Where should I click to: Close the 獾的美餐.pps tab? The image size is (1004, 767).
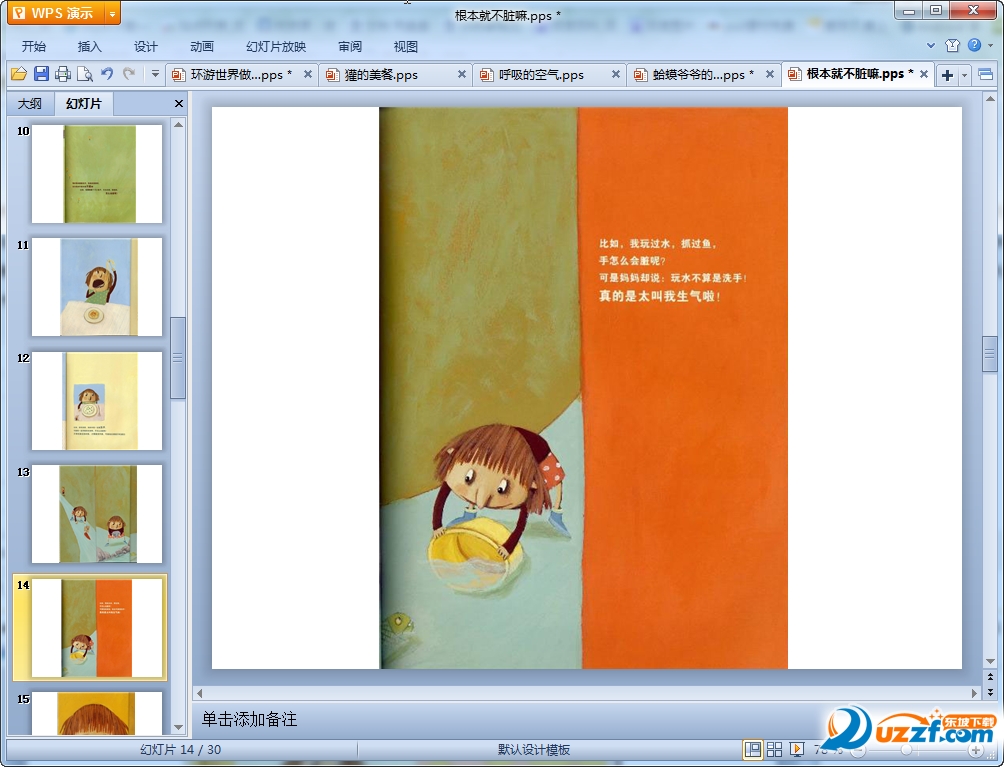[462, 74]
